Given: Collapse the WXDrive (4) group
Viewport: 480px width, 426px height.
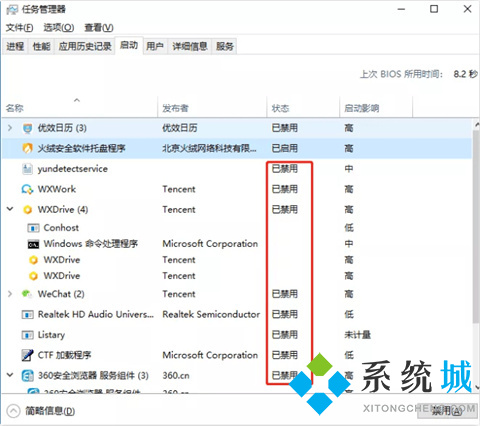Looking at the screenshot, I should coord(10,209).
